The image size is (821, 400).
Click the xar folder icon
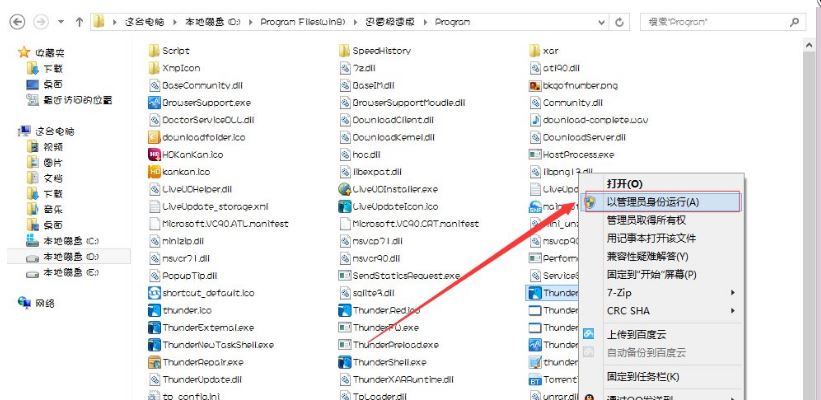click(535, 51)
